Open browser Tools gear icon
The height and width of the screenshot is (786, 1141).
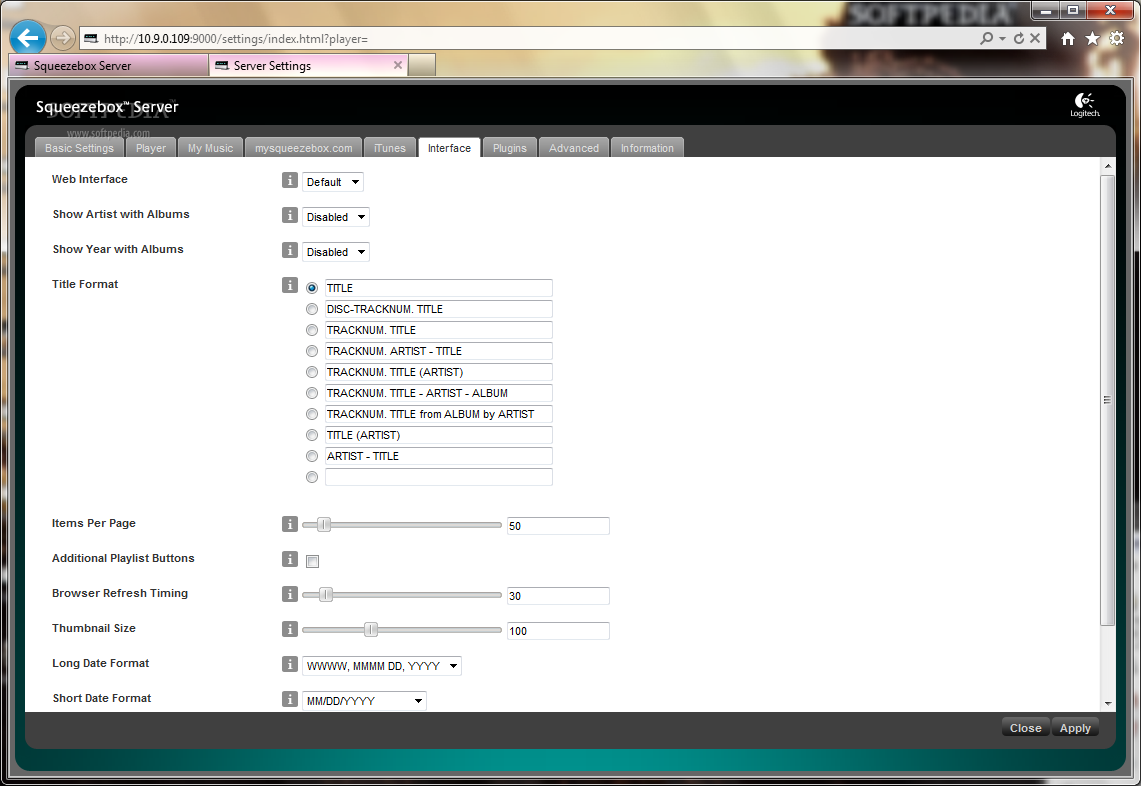[x=1117, y=39]
